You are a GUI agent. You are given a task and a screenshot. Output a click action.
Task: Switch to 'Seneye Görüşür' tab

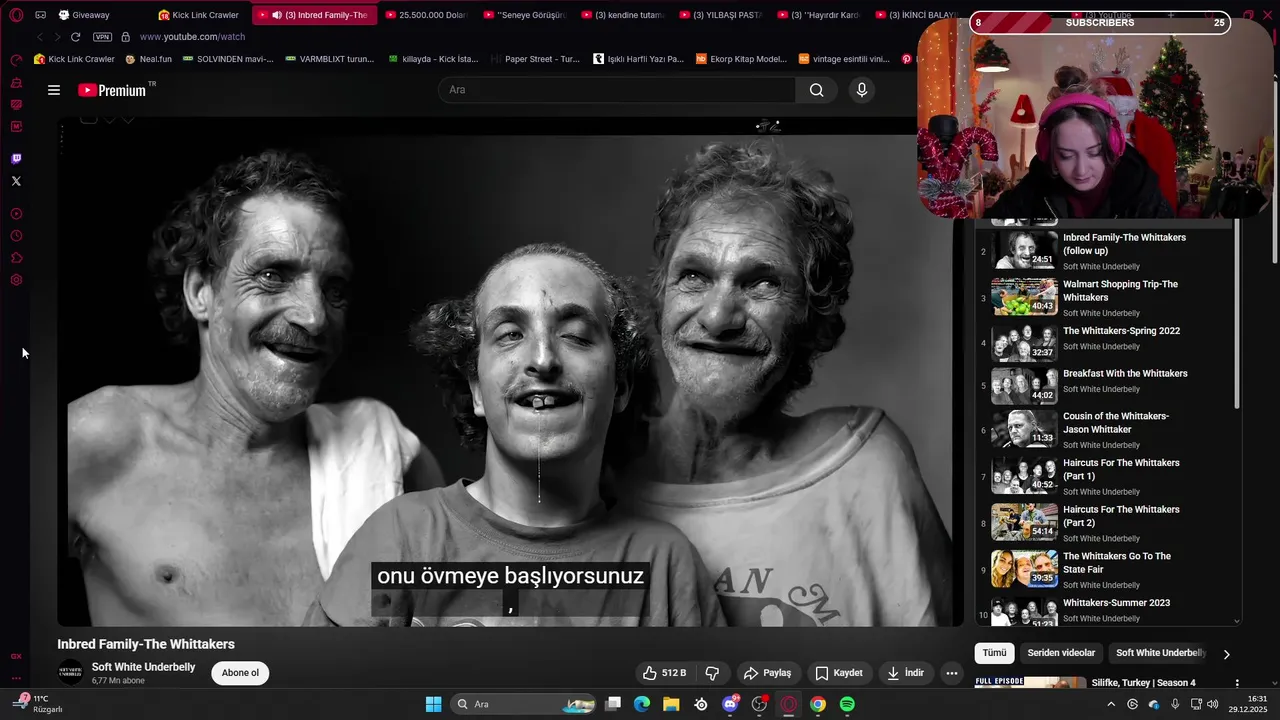click(x=524, y=15)
